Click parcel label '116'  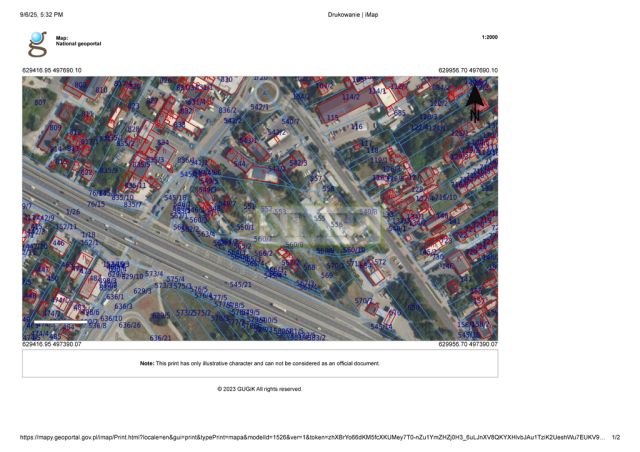click(357, 127)
